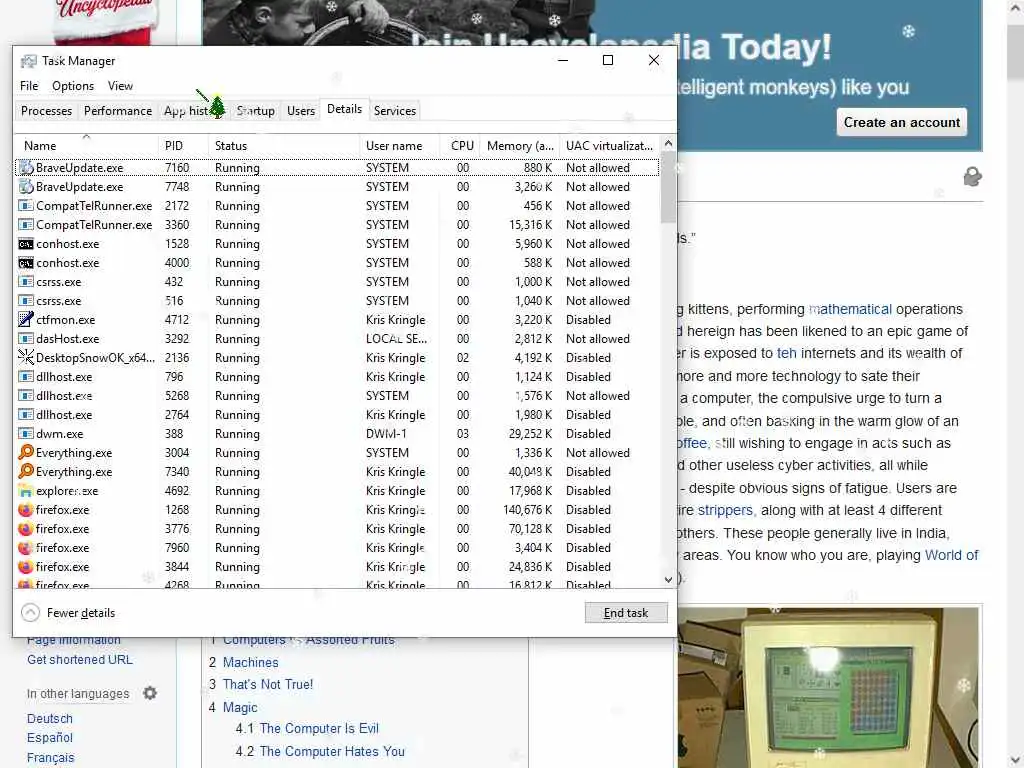Open the Magic contents link
This screenshot has width=1024, height=768.
(240, 707)
